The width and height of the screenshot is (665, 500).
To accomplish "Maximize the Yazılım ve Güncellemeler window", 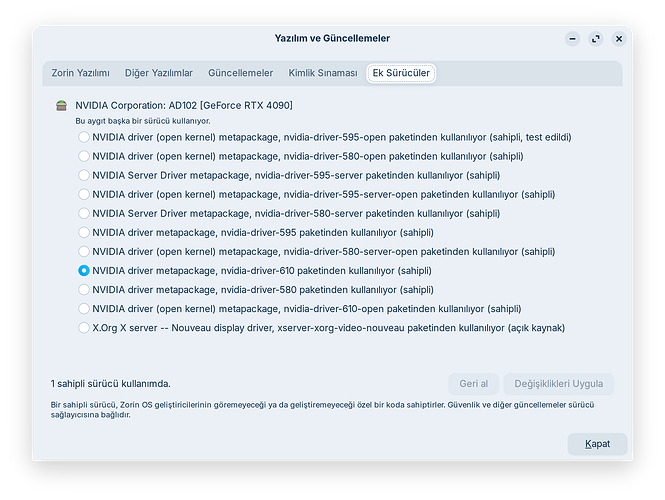I will [x=595, y=39].
